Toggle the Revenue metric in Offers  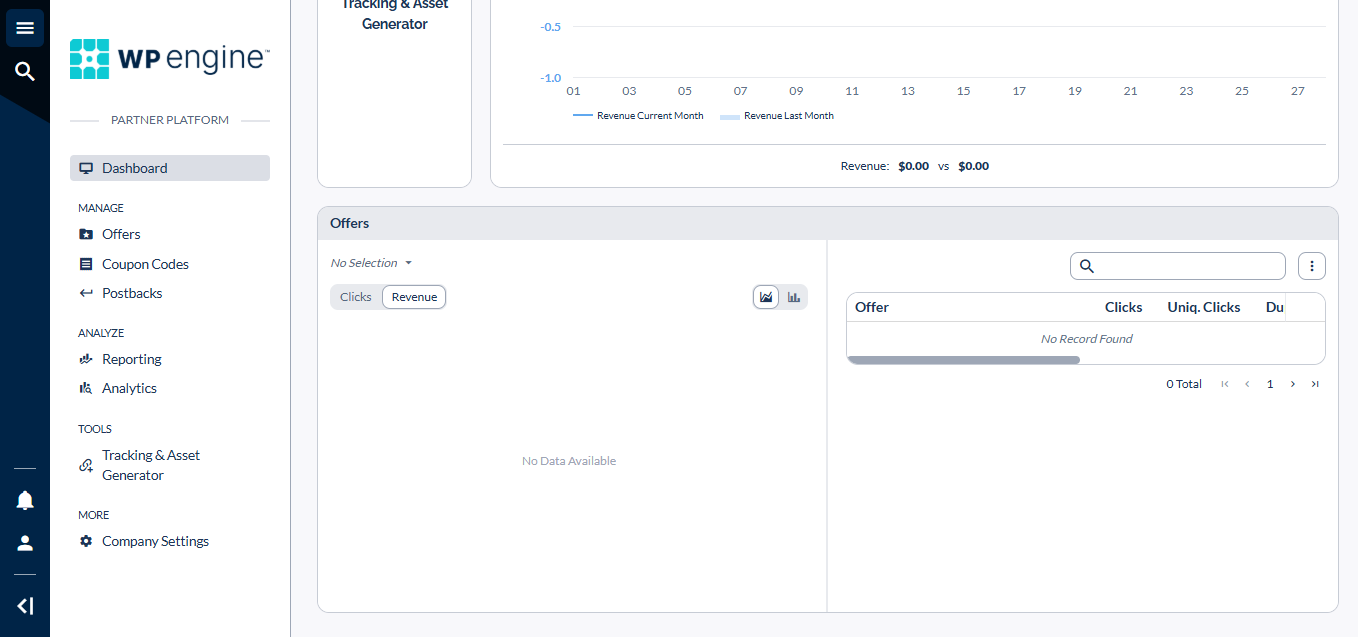tap(414, 297)
